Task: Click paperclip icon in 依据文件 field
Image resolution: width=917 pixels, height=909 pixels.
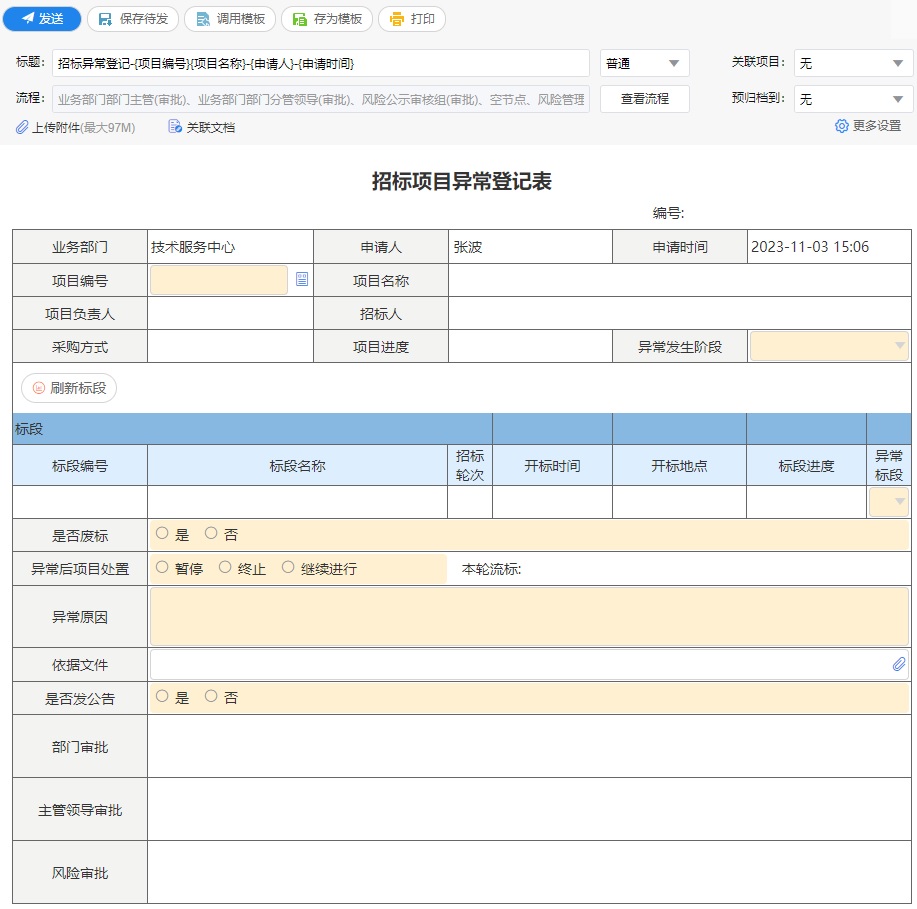Action: [899, 664]
